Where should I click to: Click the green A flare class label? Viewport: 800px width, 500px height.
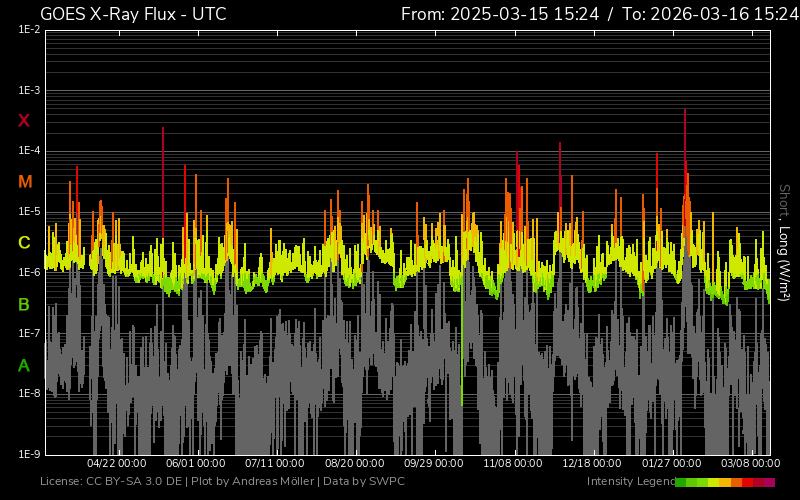coord(24,366)
